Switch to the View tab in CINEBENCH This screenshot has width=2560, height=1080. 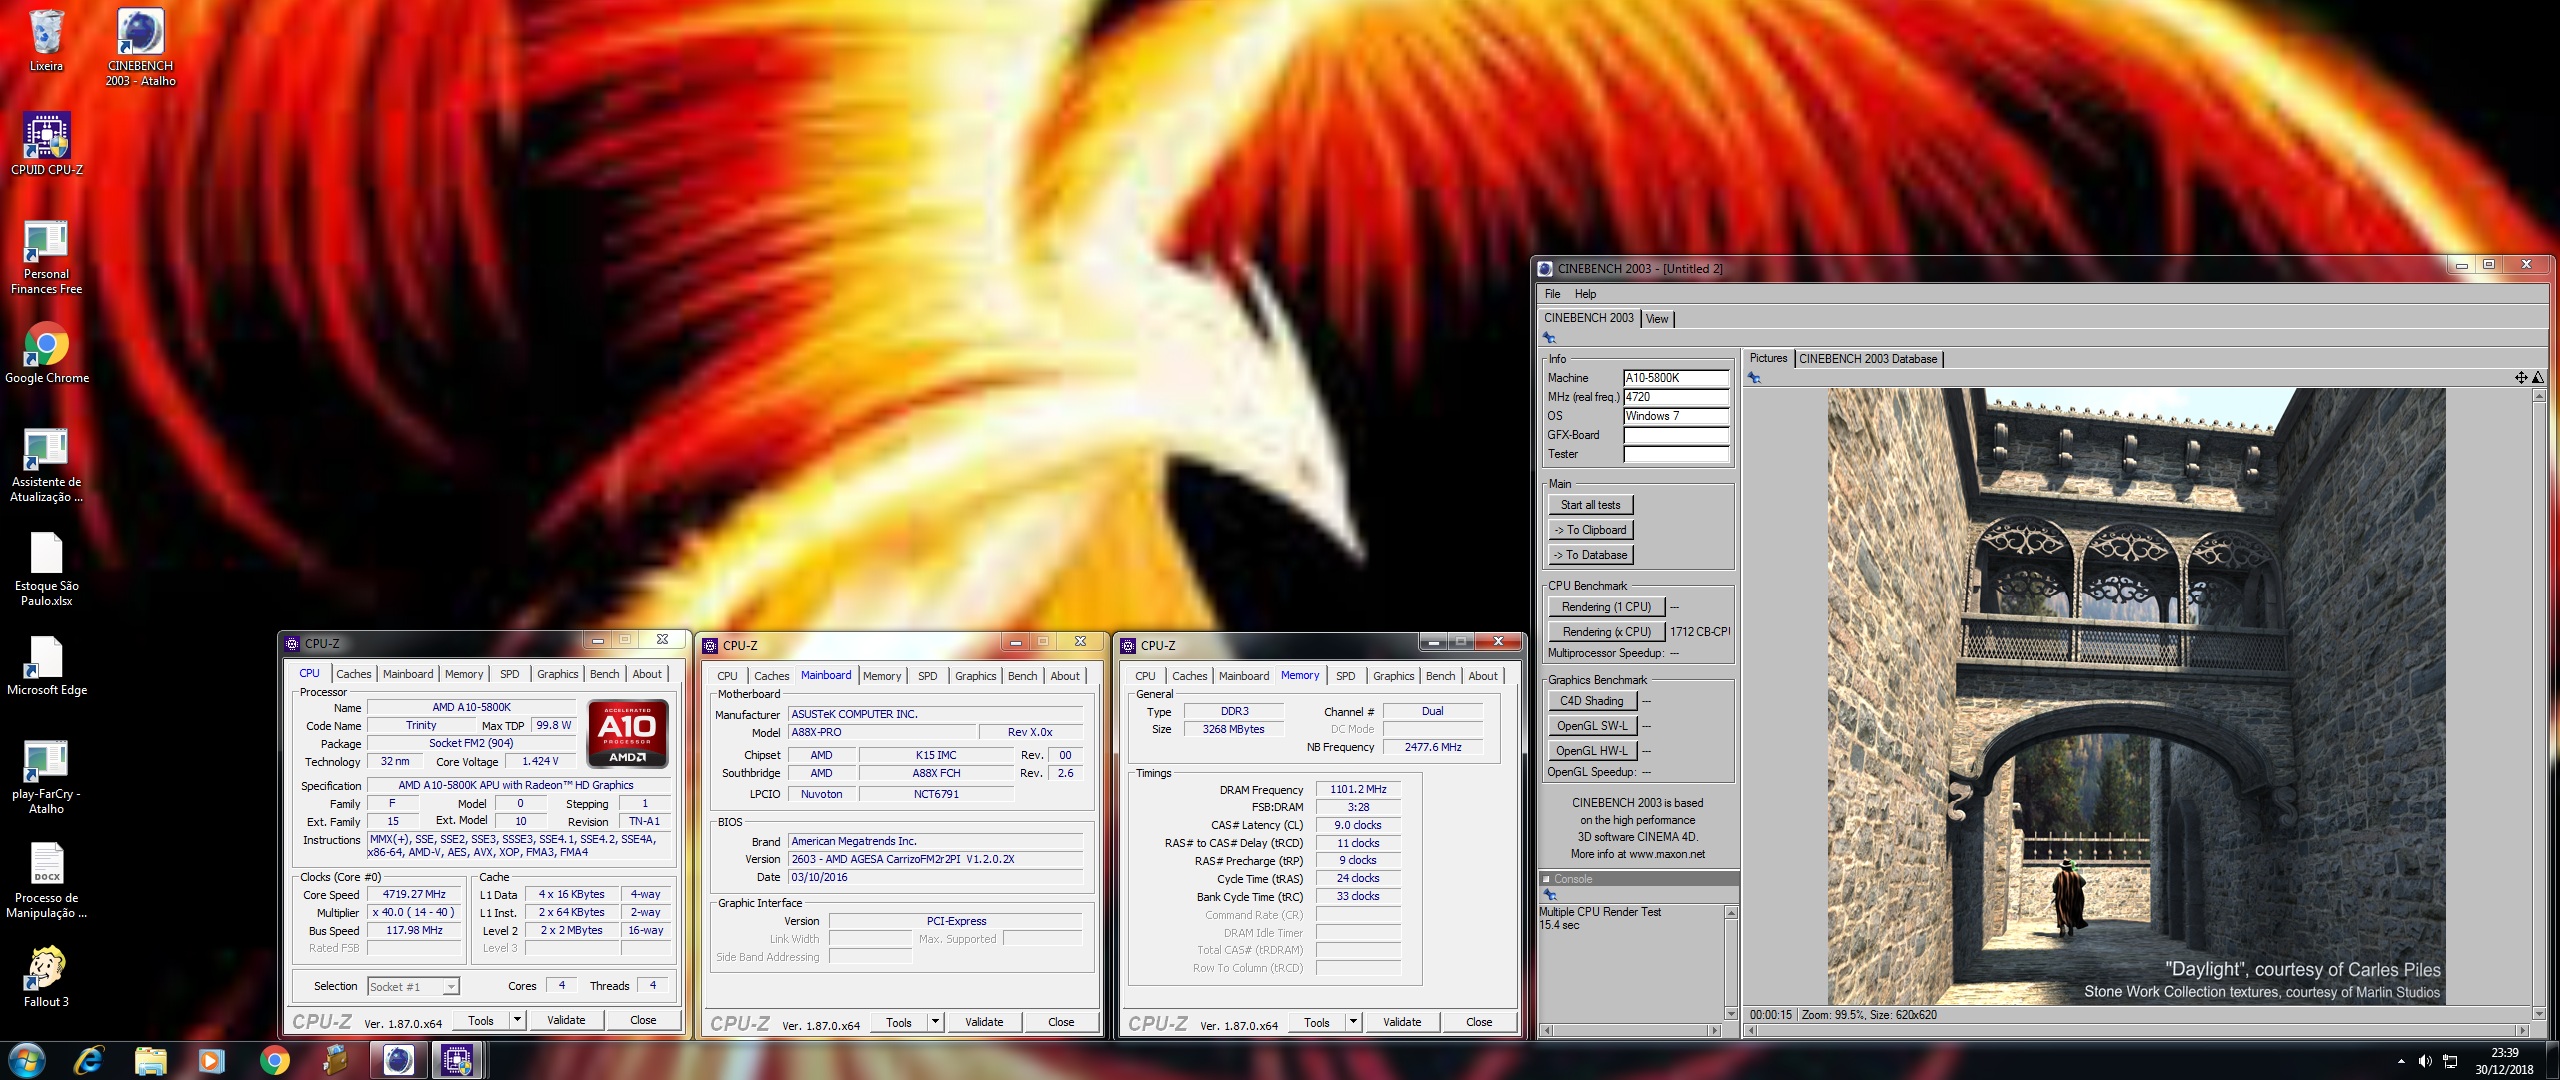click(1657, 319)
